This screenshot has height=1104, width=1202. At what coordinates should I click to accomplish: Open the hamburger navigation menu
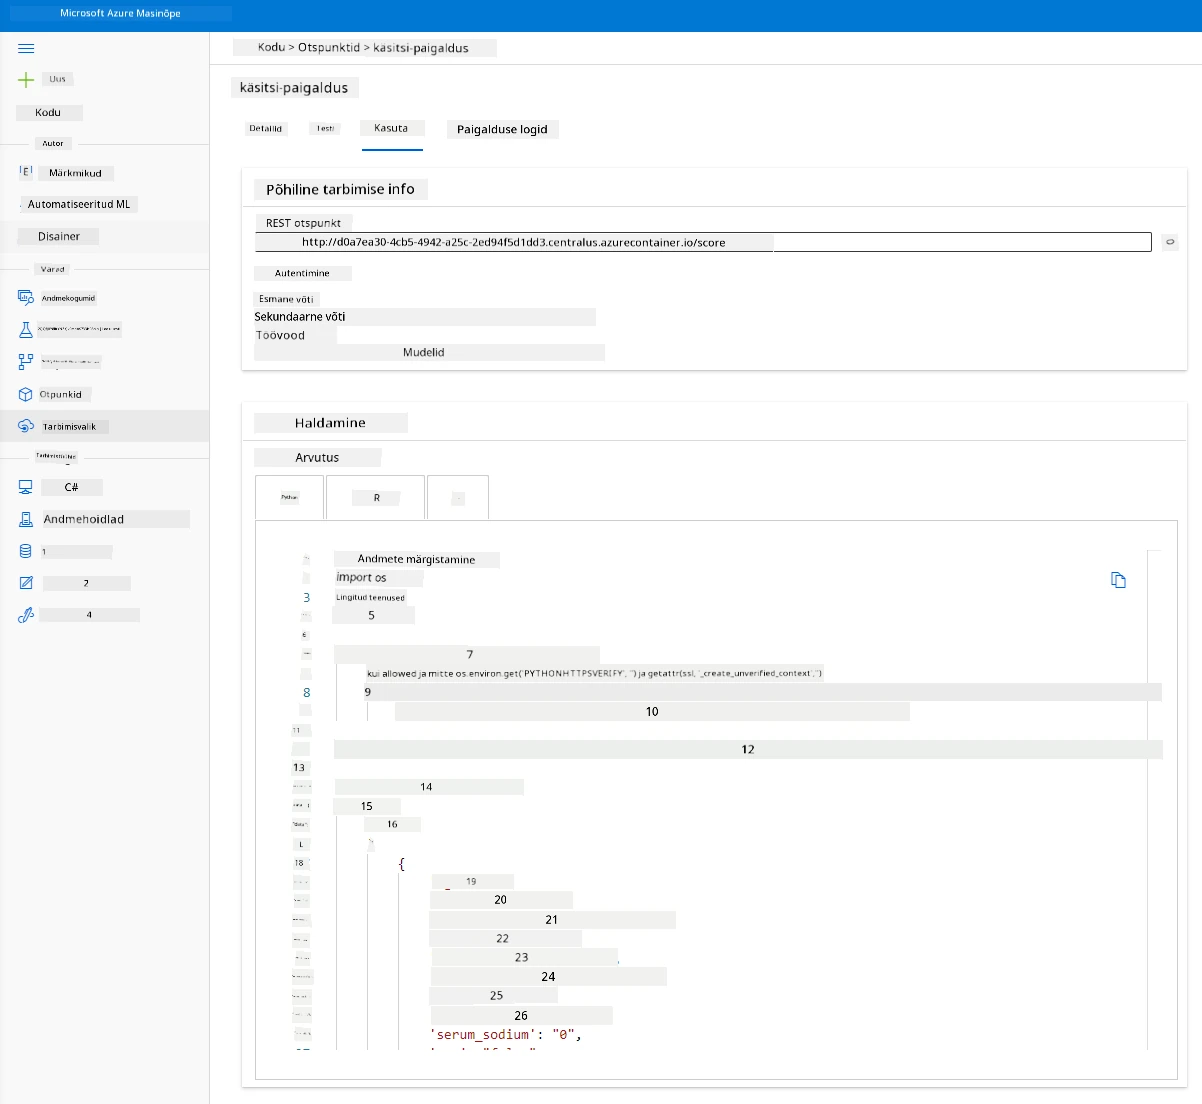[26, 48]
